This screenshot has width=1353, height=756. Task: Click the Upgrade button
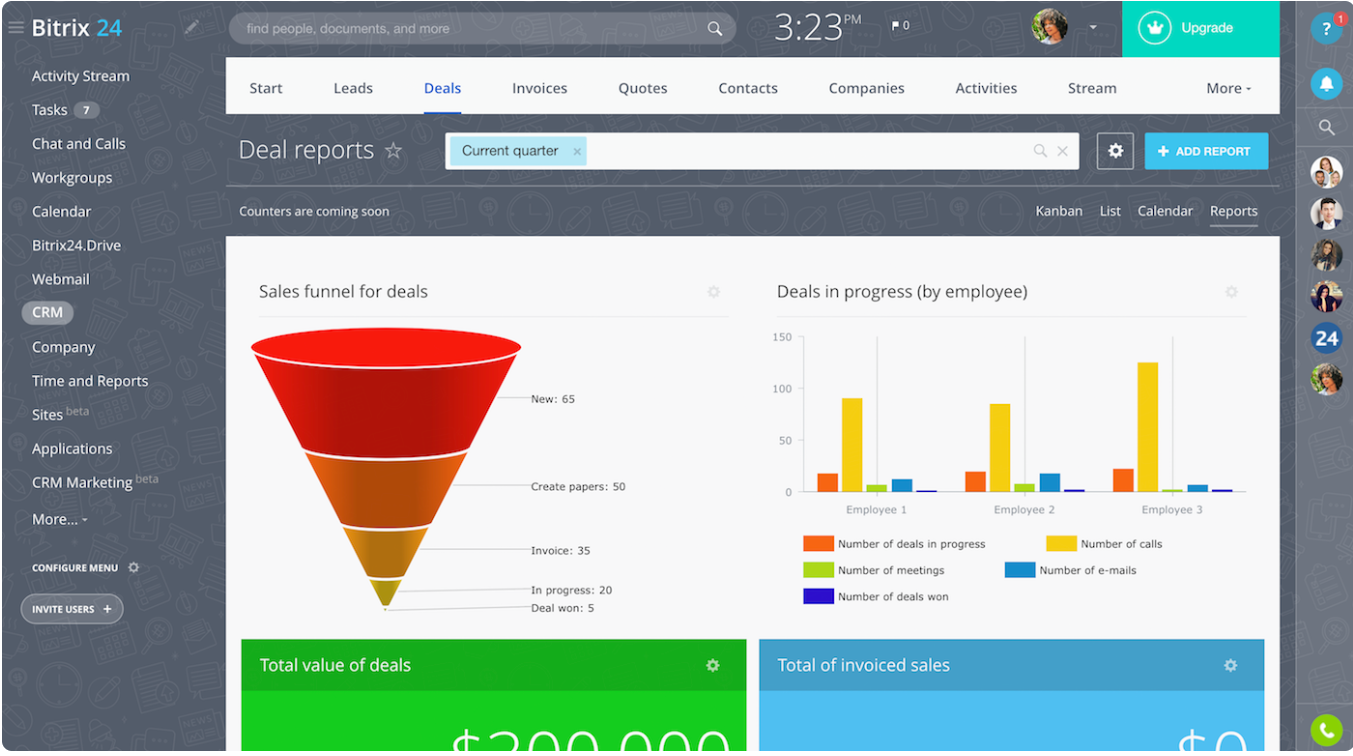pyautogui.click(x=1200, y=28)
